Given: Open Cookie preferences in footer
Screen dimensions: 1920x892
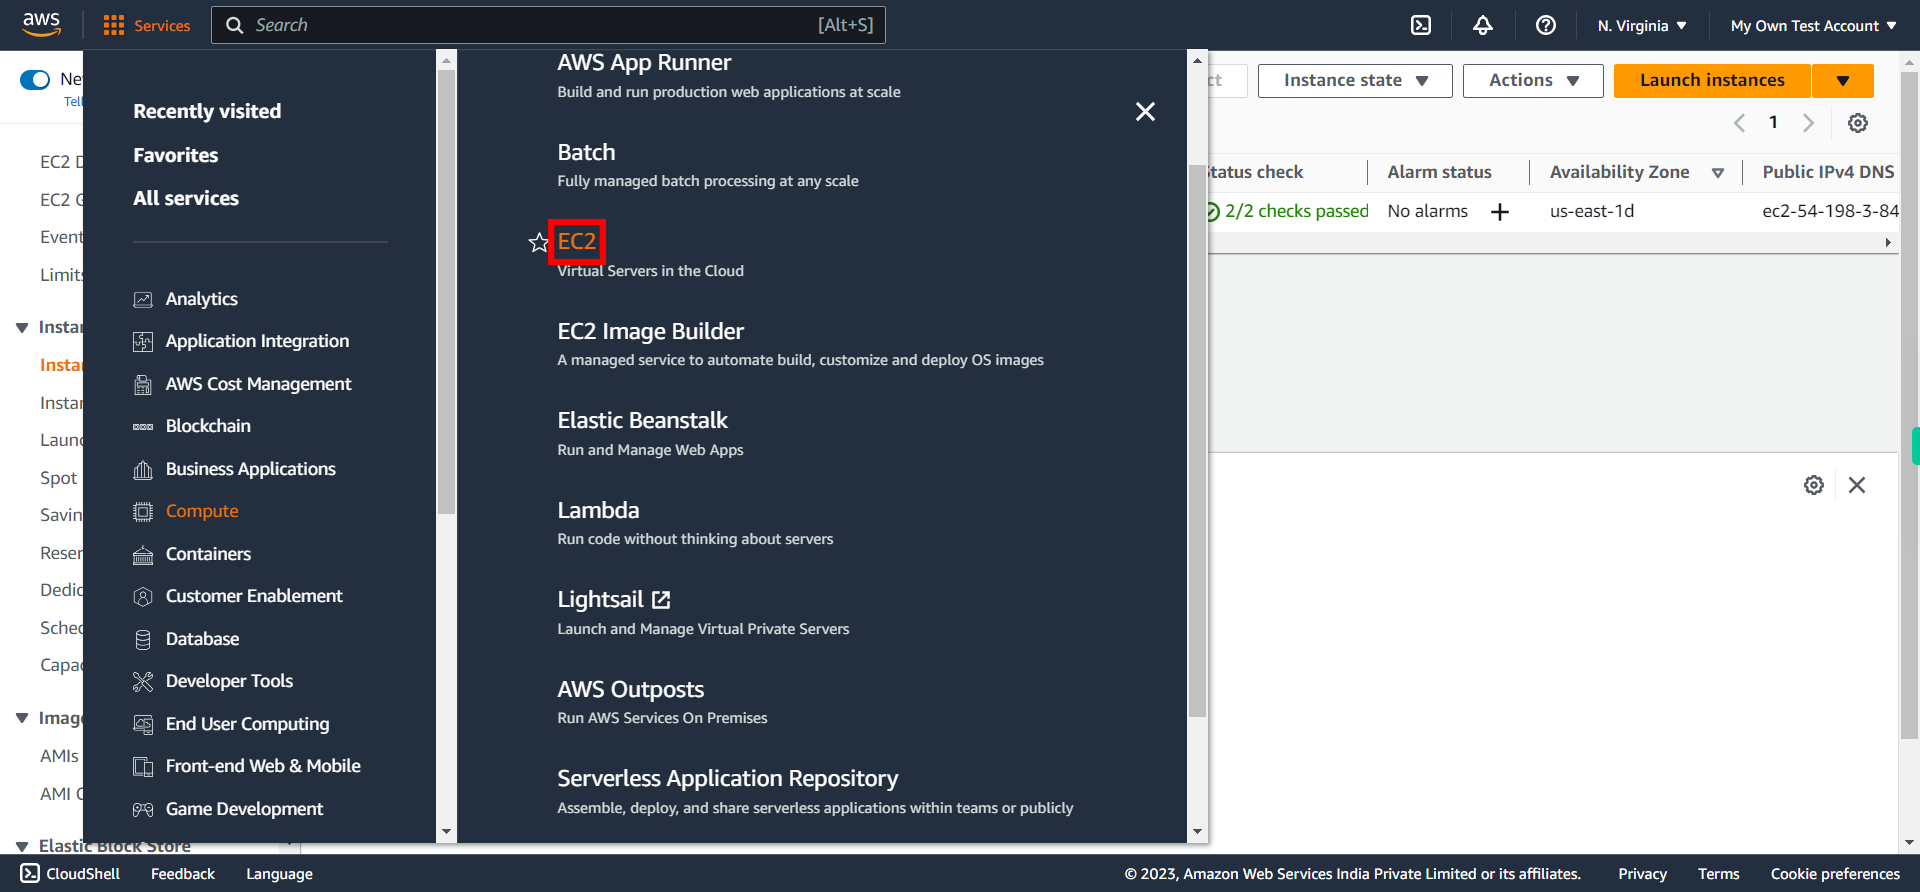Looking at the screenshot, I should pyautogui.click(x=1835, y=874).
